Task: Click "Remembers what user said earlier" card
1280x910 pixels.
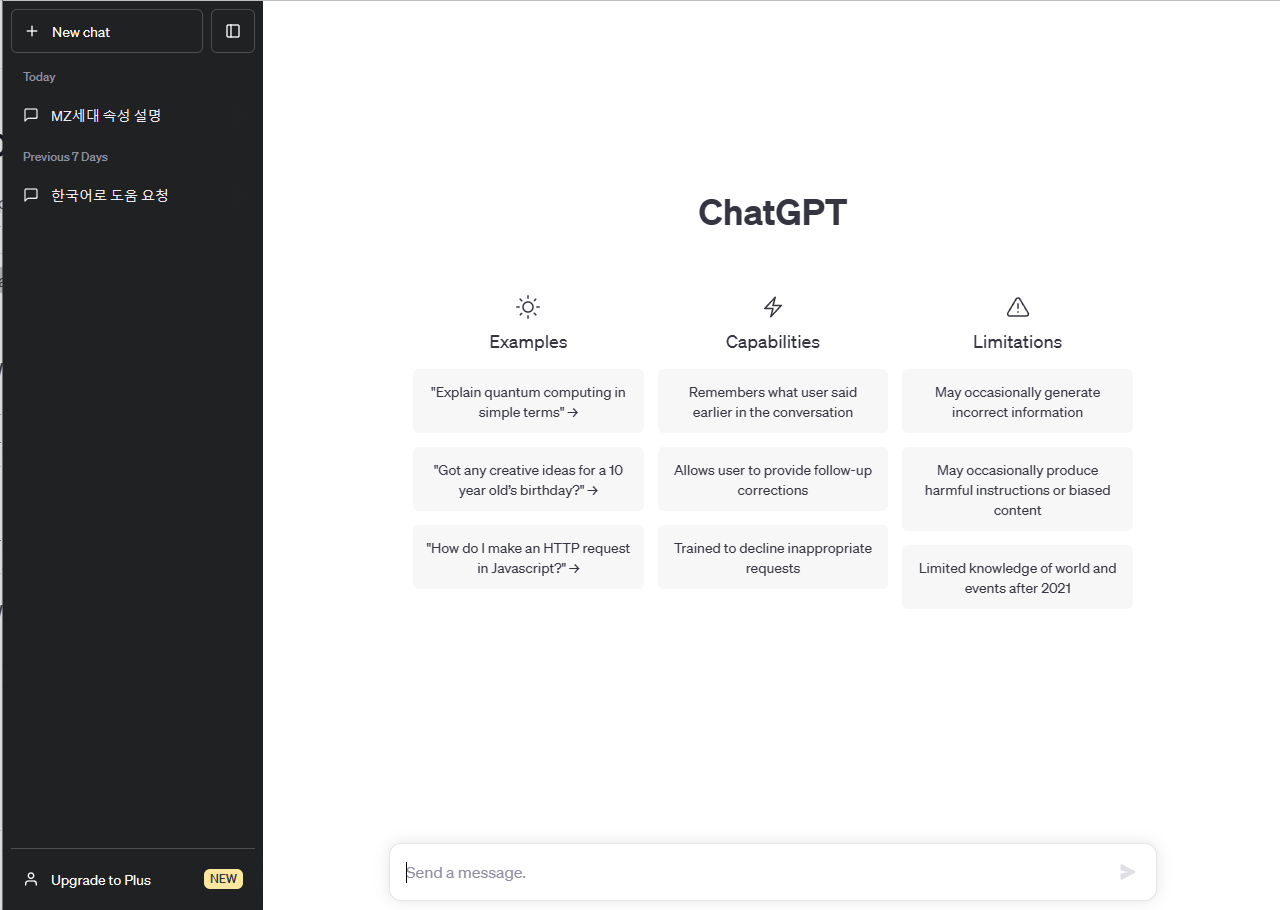Action: point(773,402)
